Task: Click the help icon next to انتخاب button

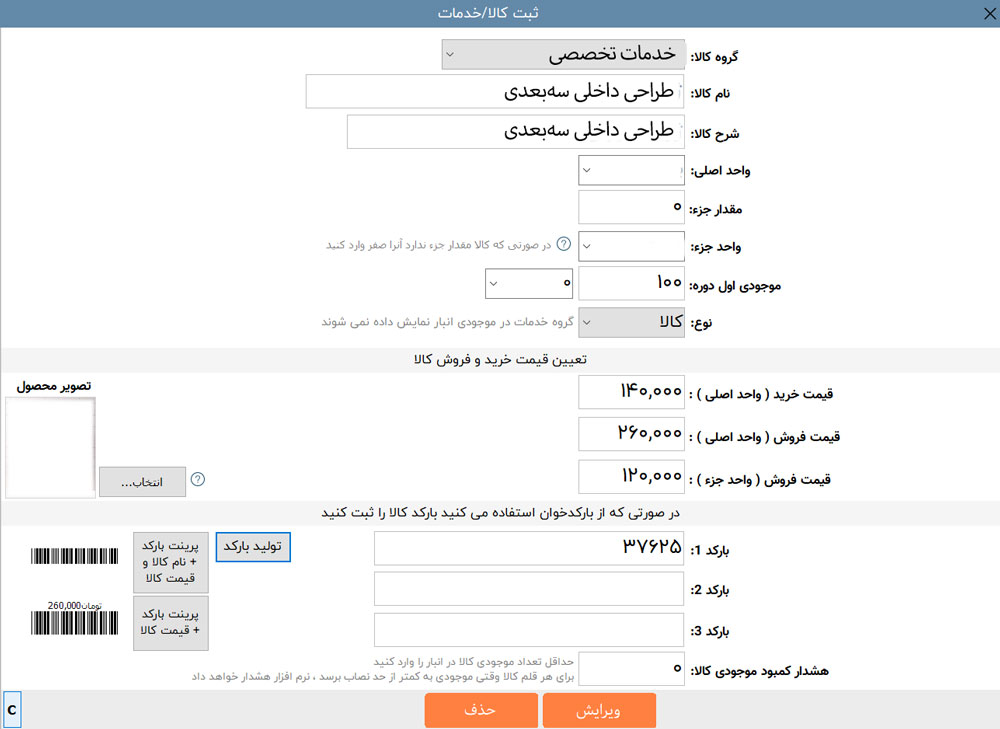Action: click(198, 480)
